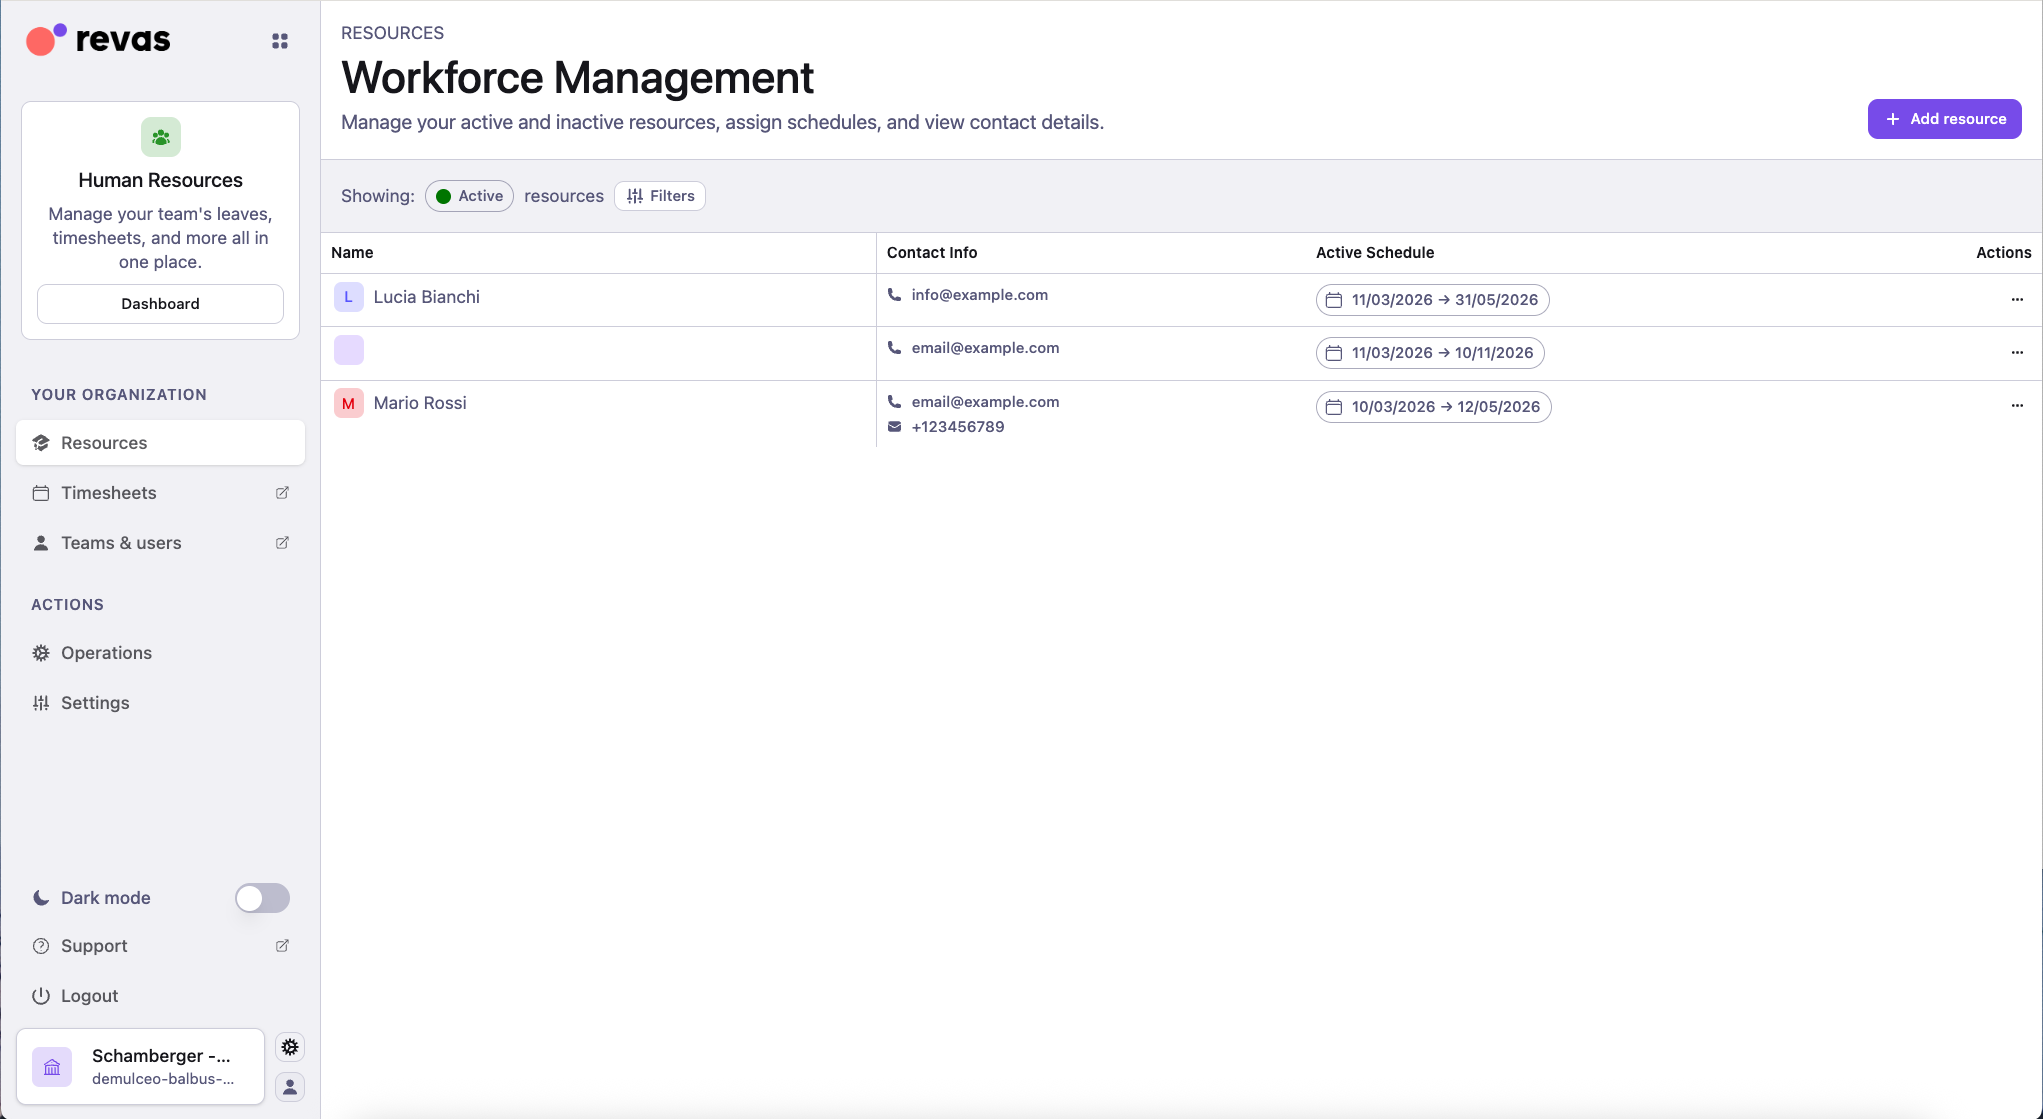This screenshot has width=2043, height=1119.
Task: Click the Add resource button
Action: 1943,119
